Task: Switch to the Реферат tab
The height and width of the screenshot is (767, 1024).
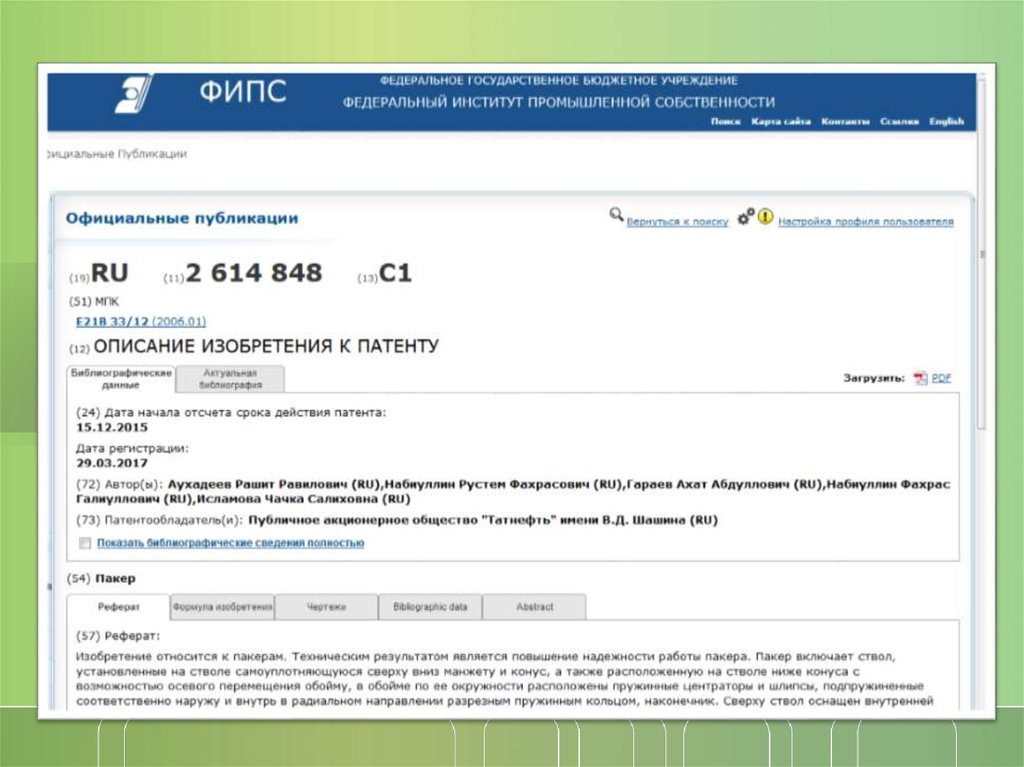Action: pos(118,607)
